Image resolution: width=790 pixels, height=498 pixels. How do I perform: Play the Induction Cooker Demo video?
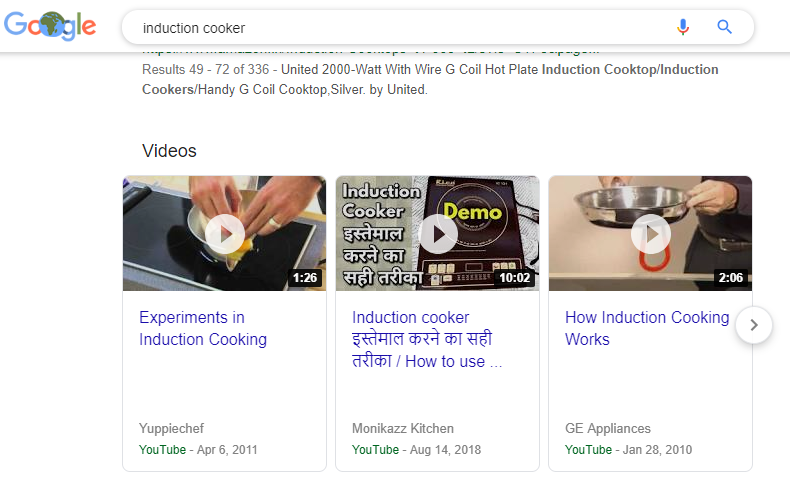438,234
